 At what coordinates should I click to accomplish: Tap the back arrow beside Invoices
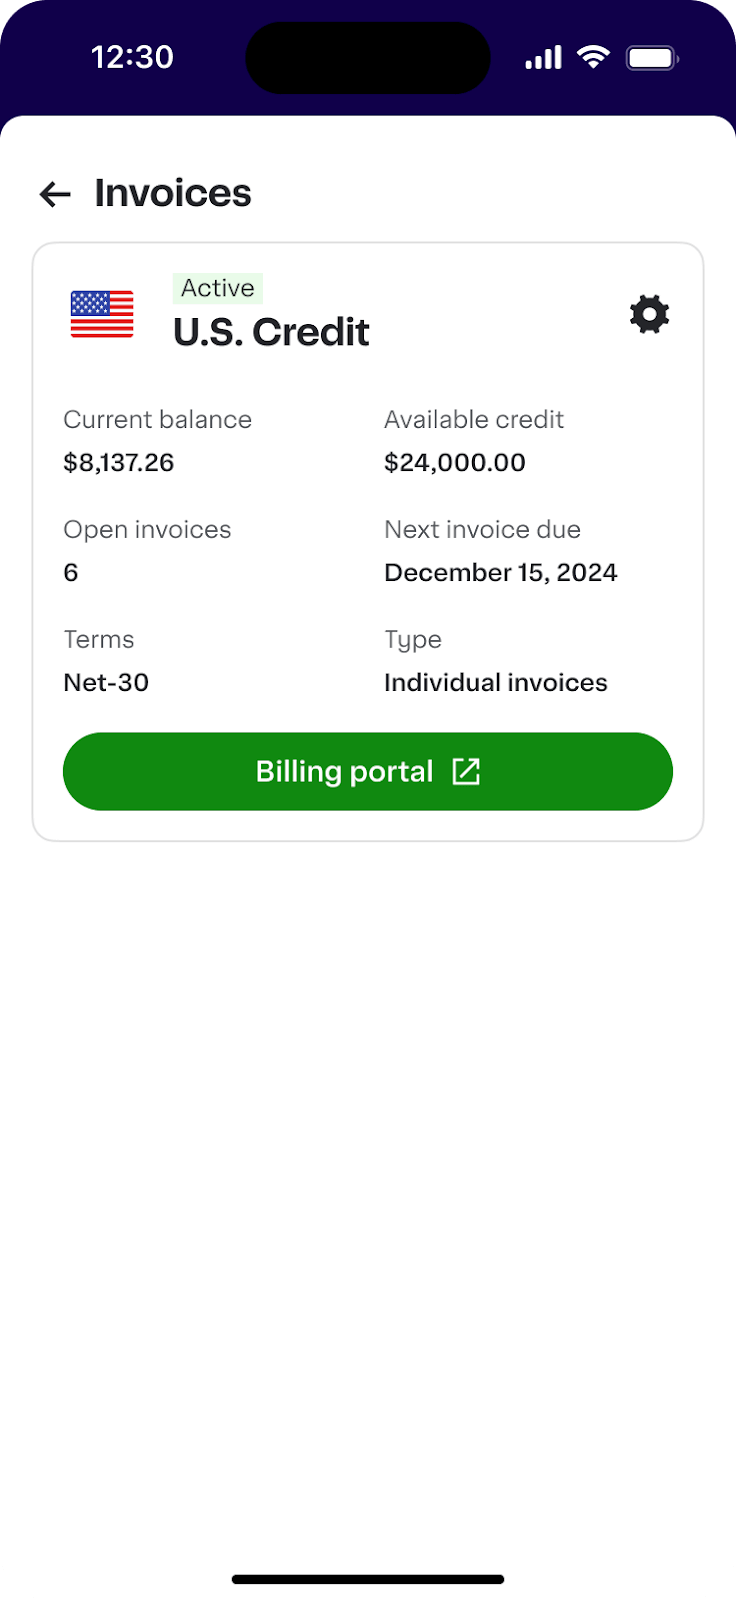(x=55, y=194)
